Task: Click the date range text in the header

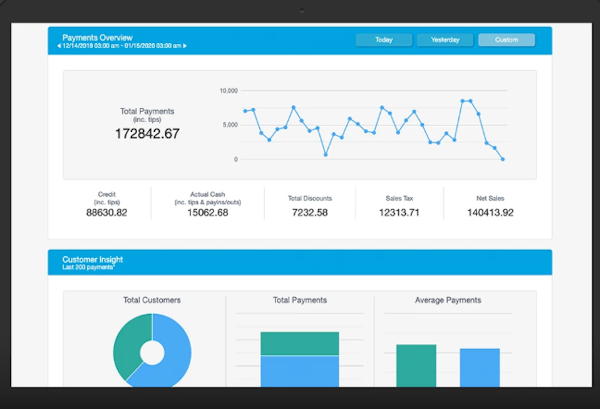Action: (121, 46)
